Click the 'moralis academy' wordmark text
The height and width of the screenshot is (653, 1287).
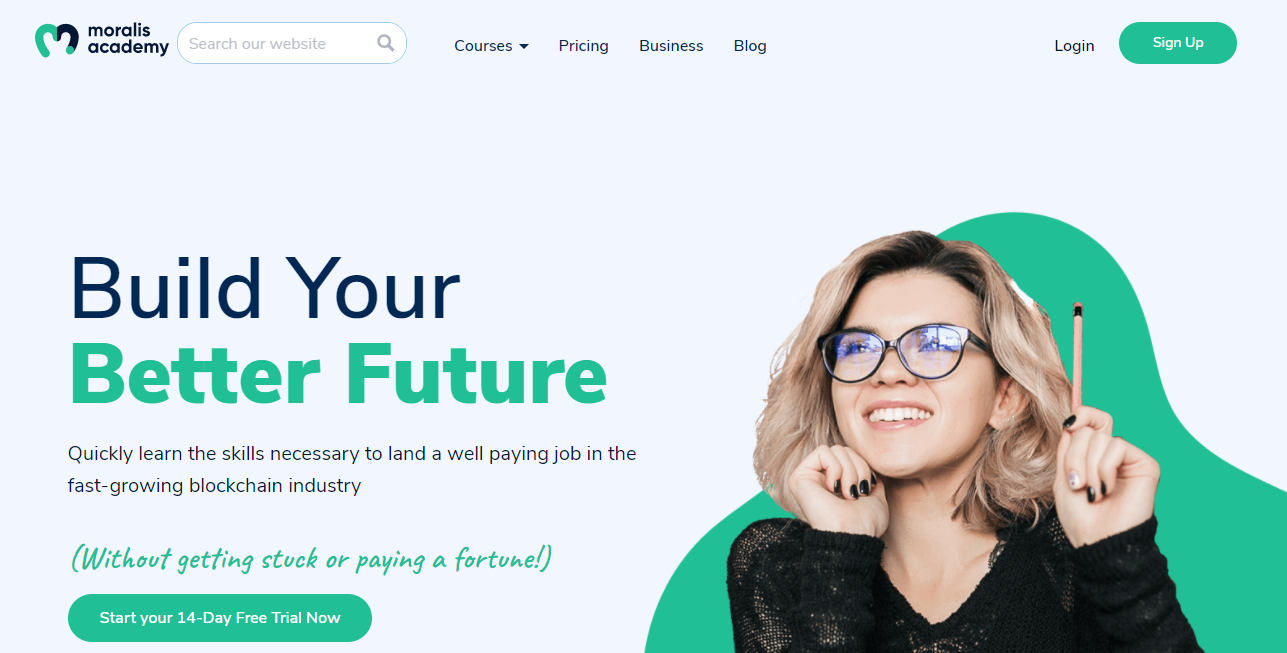click(x=128, y=40)
